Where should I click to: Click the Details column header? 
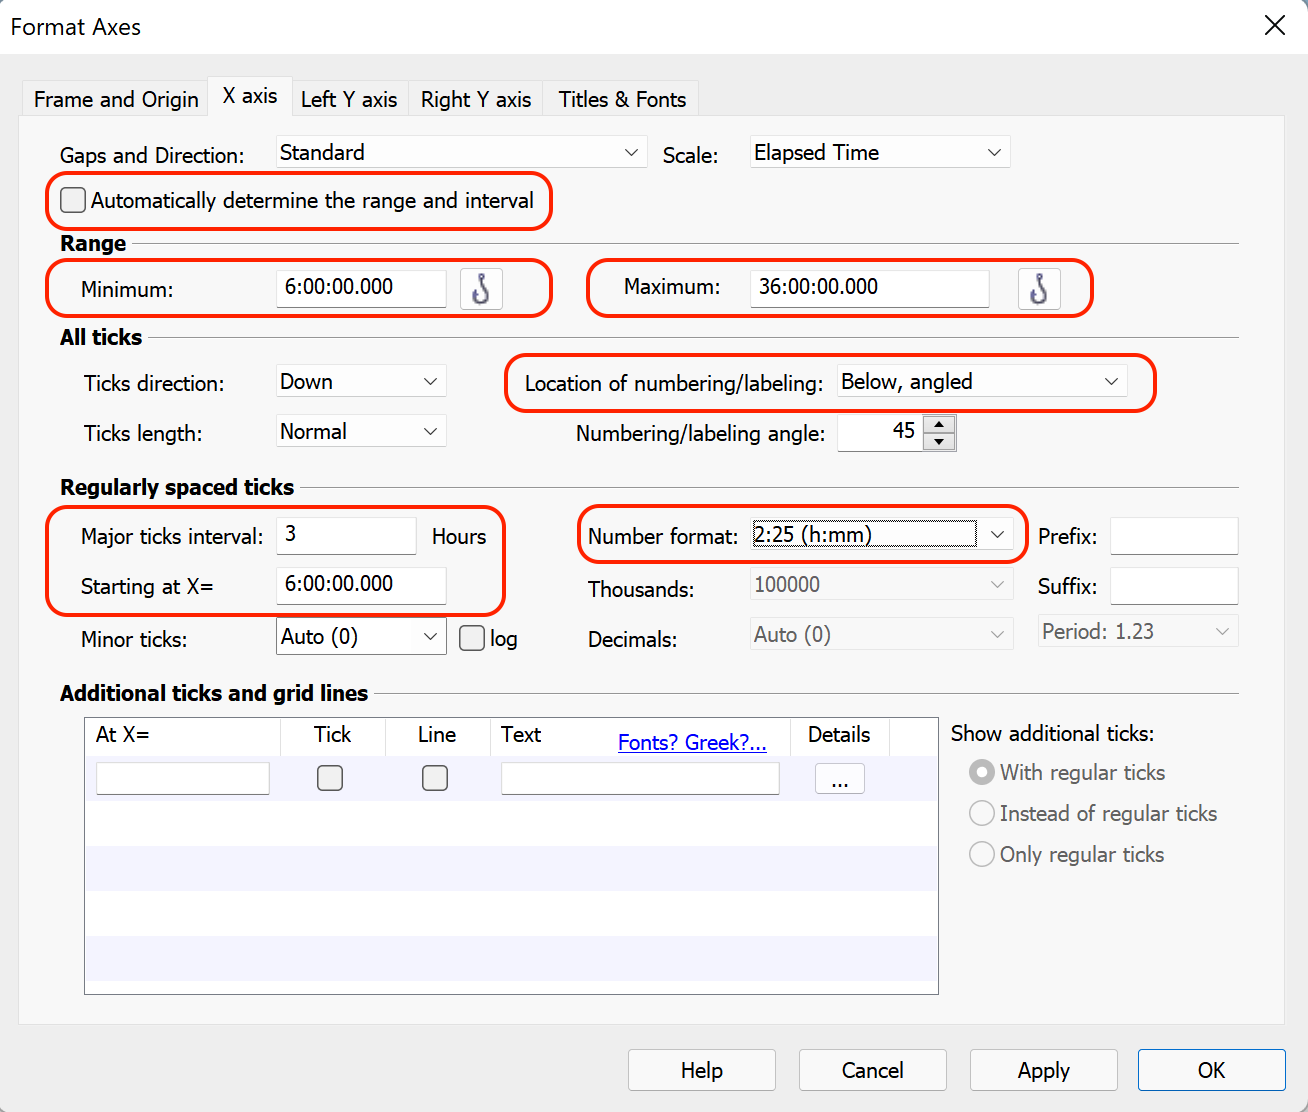[839, 734]
